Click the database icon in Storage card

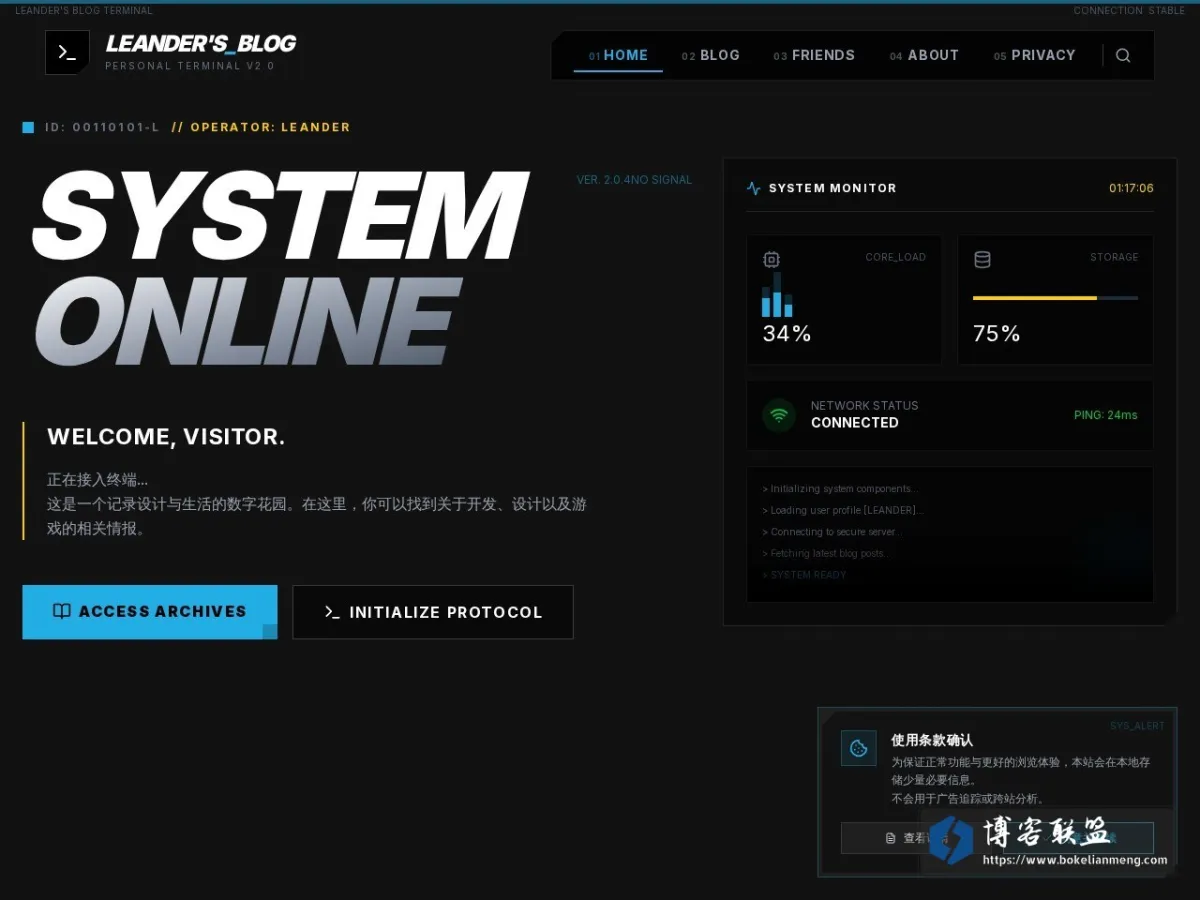982,259
